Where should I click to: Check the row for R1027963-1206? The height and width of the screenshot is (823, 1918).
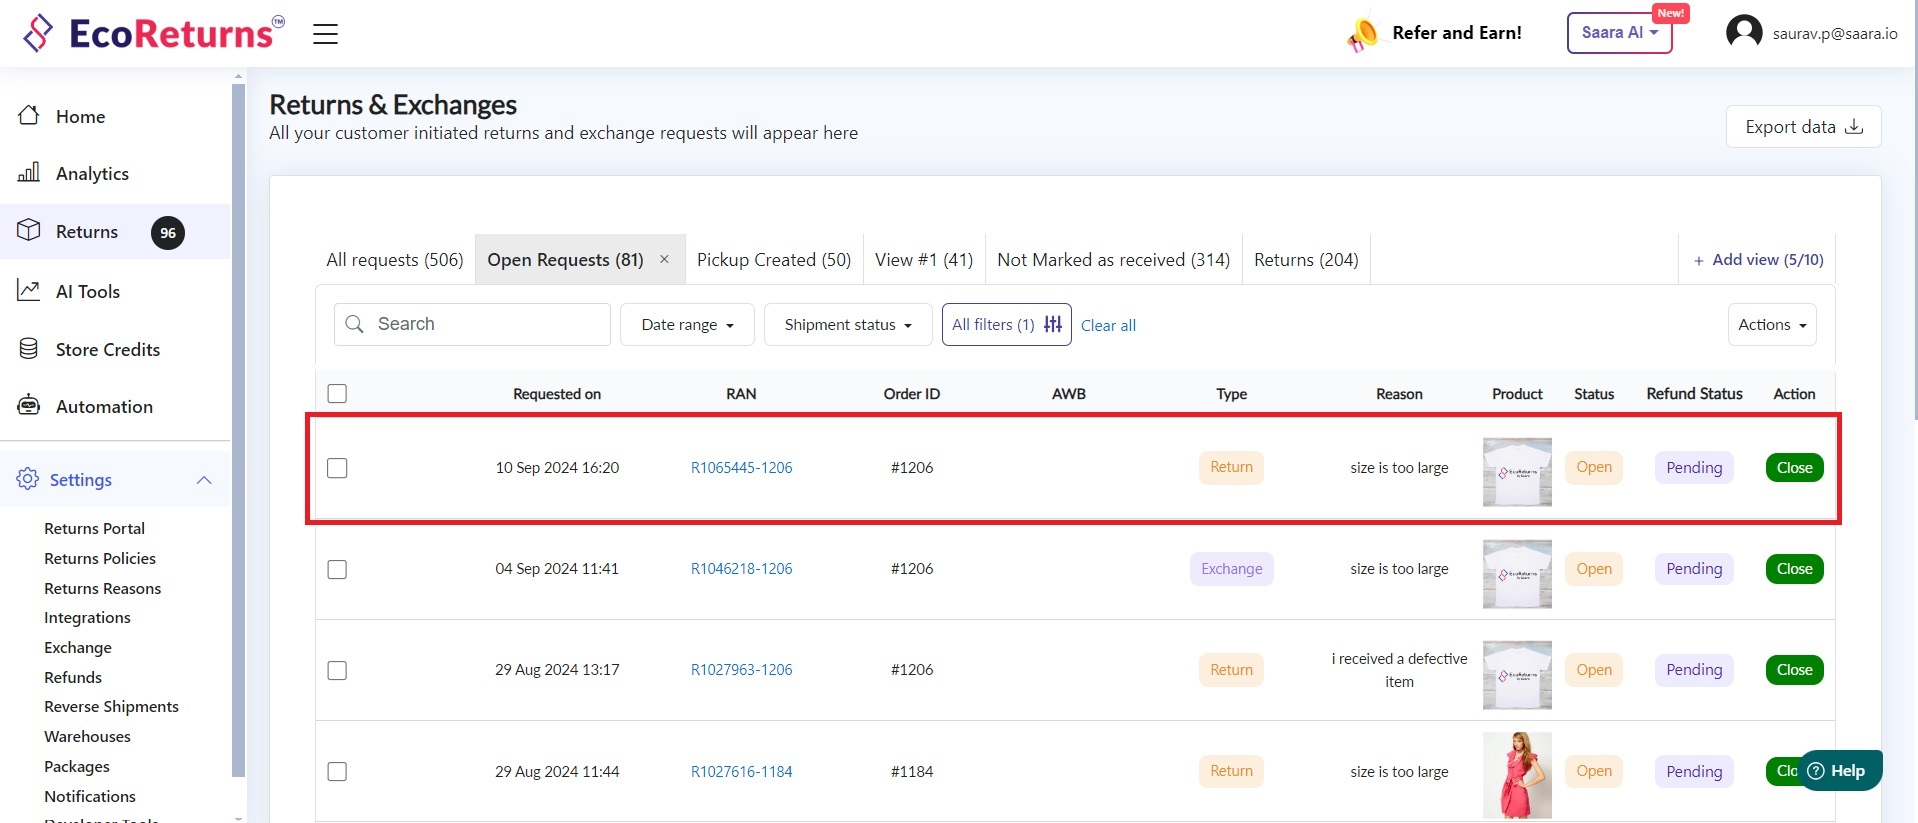pyautogui.click(x=337, y=670)
